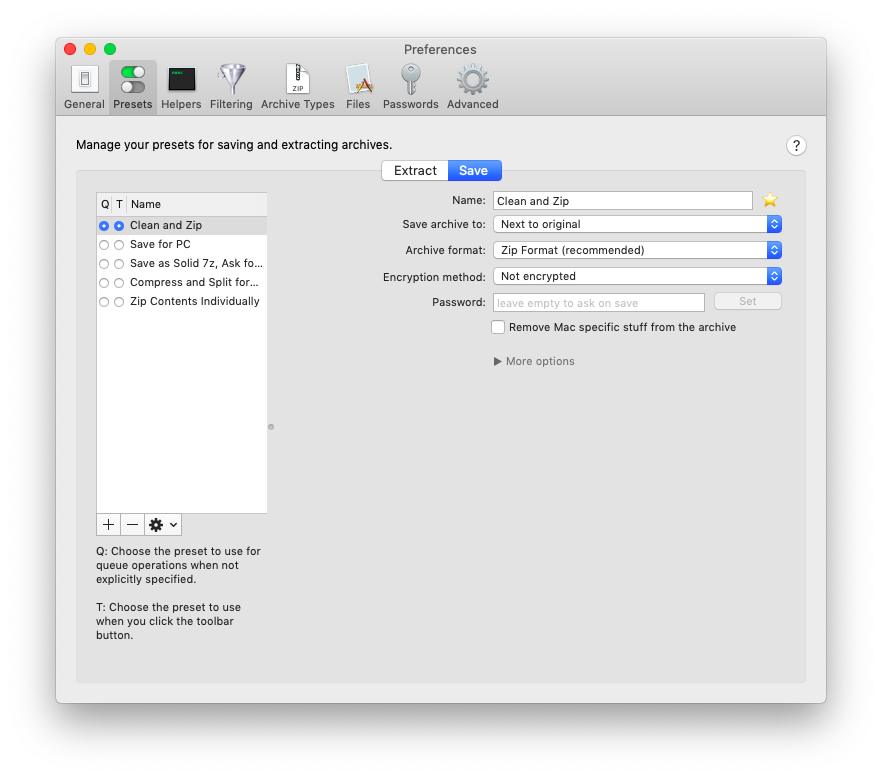This screenshot has height=777, width=882.
Task: Open the Passwords key pane
Action: point(411,87)
